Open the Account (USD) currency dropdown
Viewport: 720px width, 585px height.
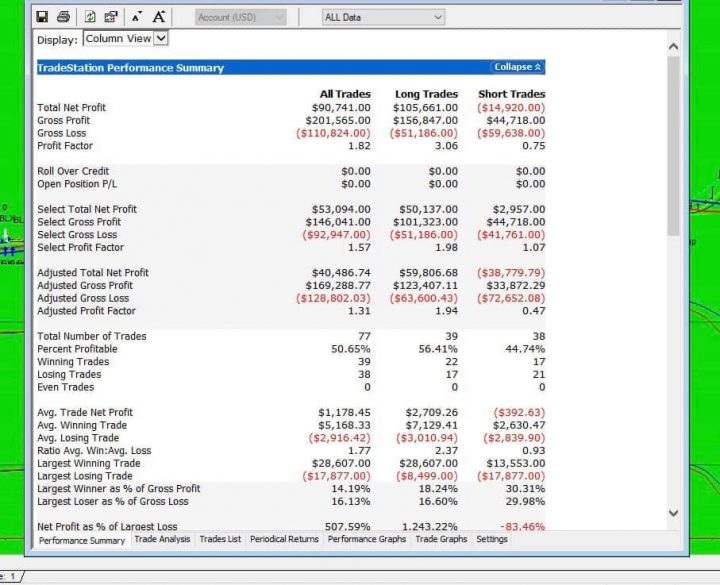241,17
